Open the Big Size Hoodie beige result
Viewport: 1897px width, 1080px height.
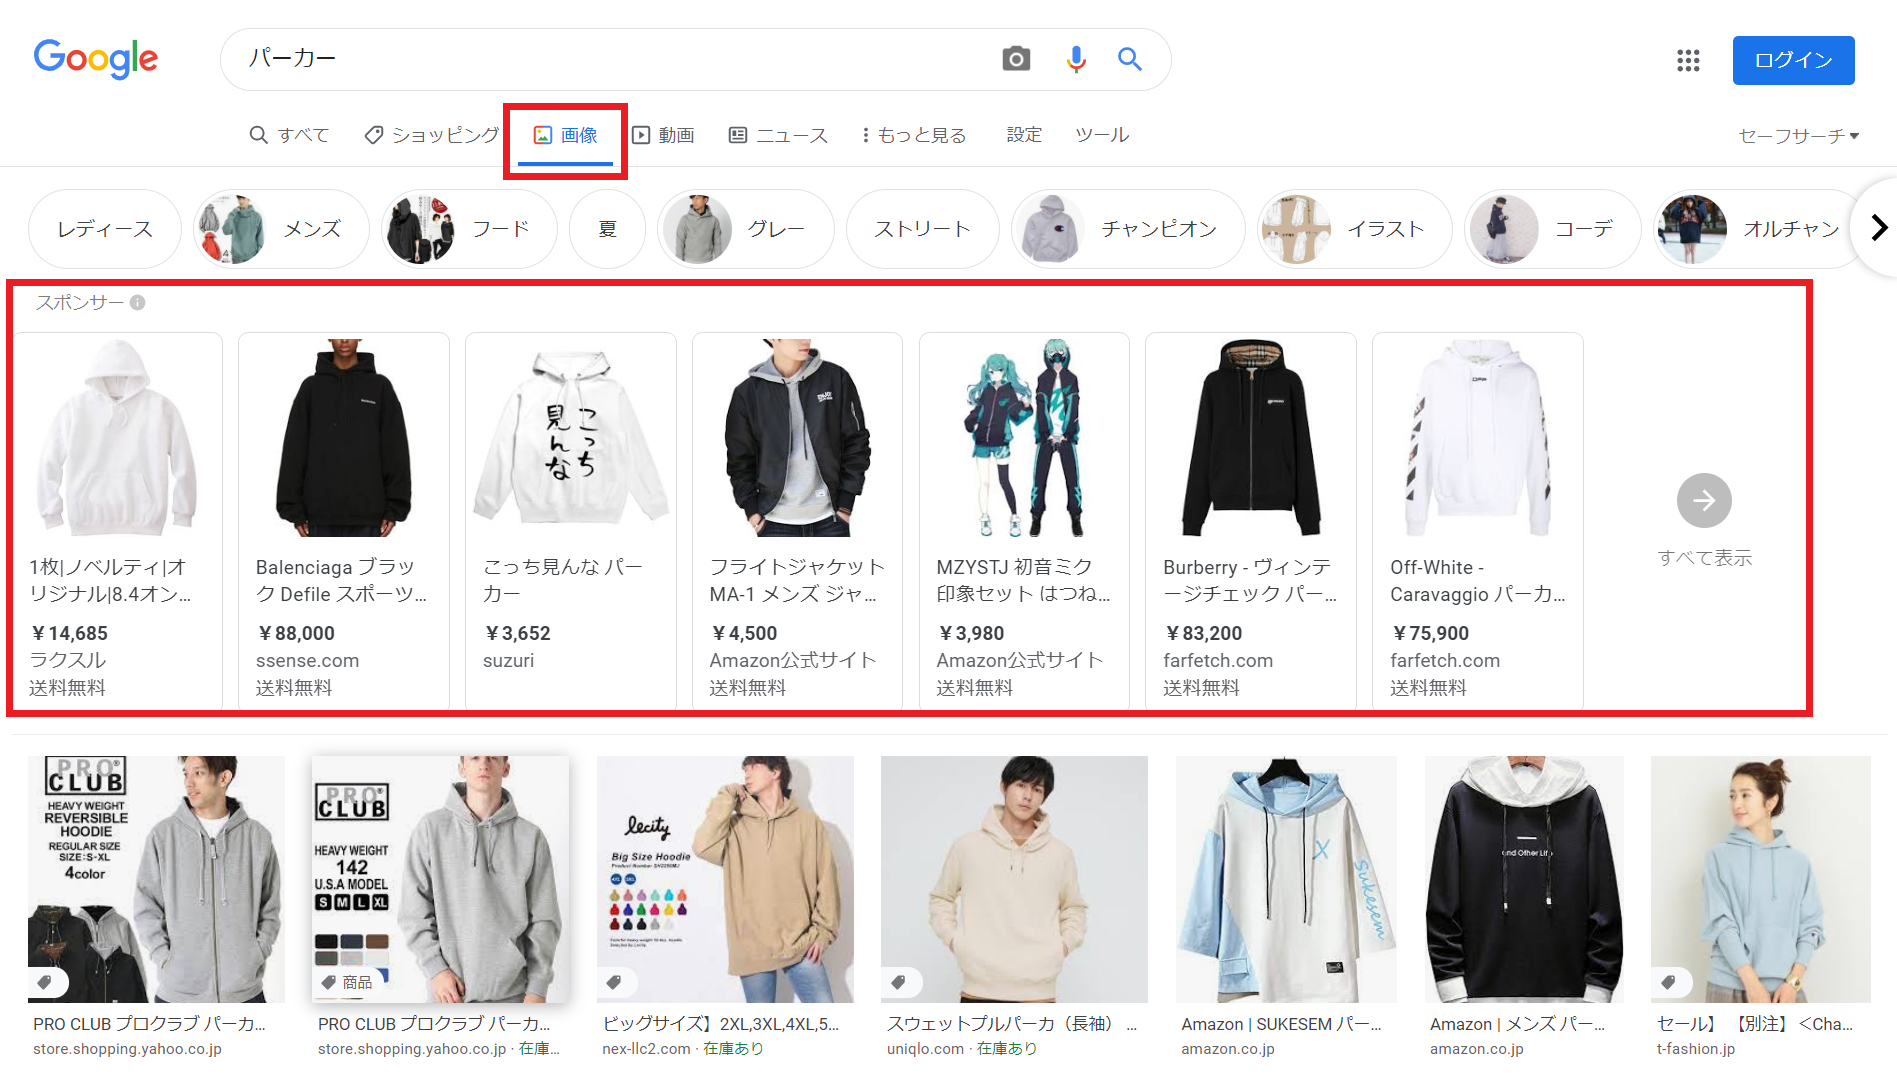click(725, 879)
